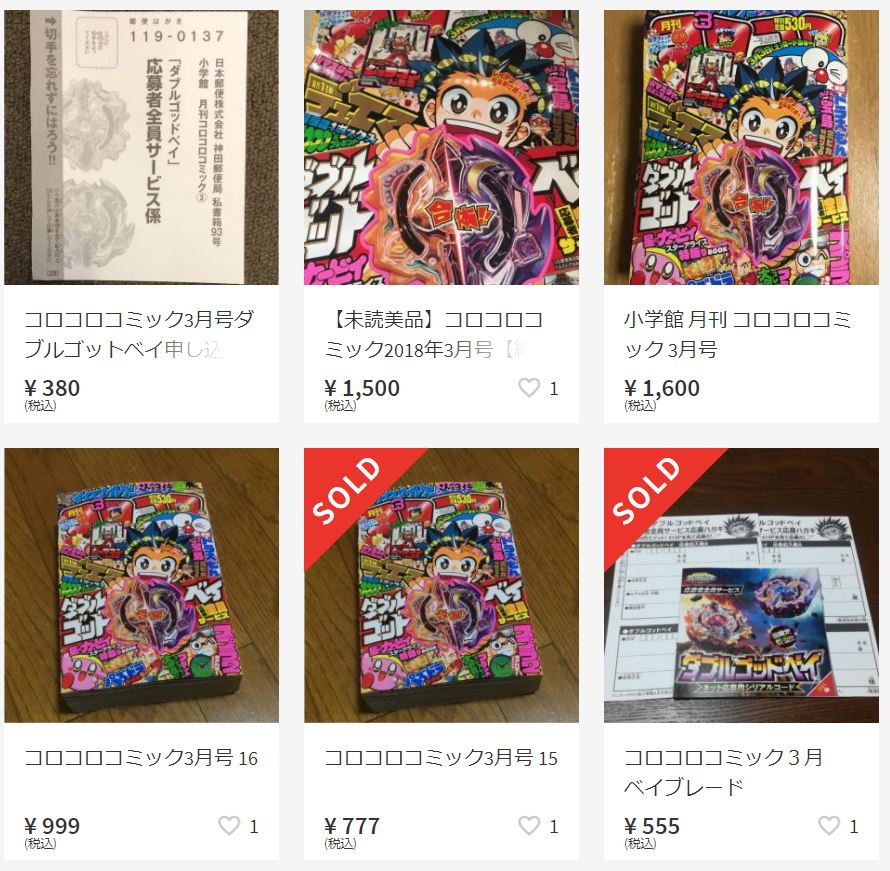Toggle heart on ¥777 sold listing

pyautogui.click(x=529, y=826)
